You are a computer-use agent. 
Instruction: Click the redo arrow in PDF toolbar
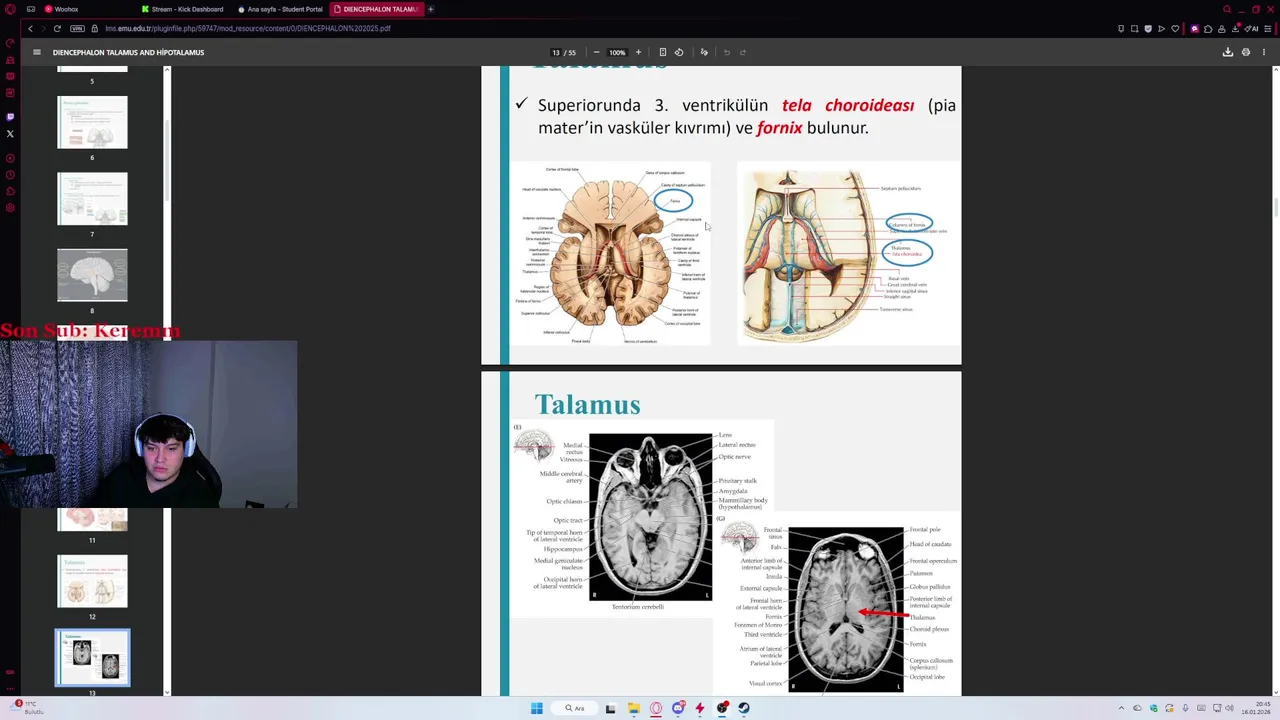(743, 52)
